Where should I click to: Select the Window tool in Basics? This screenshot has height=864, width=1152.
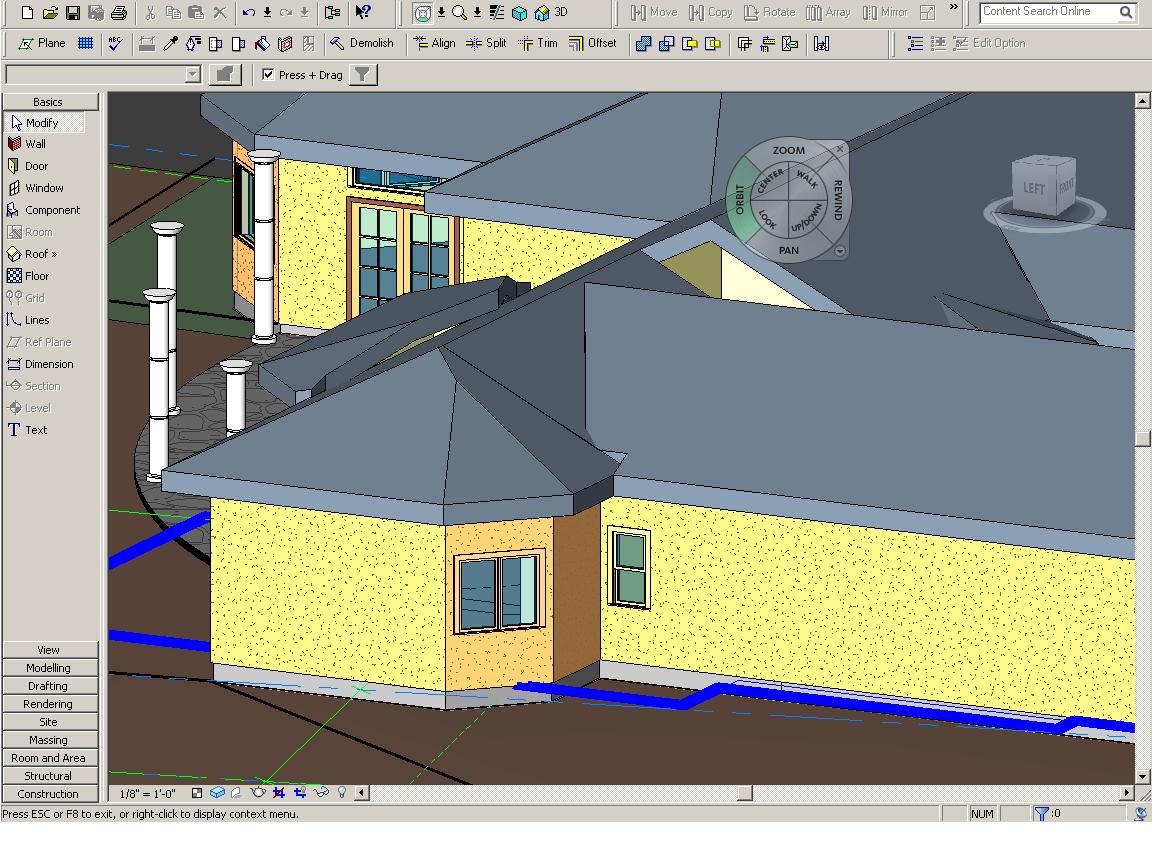(x=35, y=188)
